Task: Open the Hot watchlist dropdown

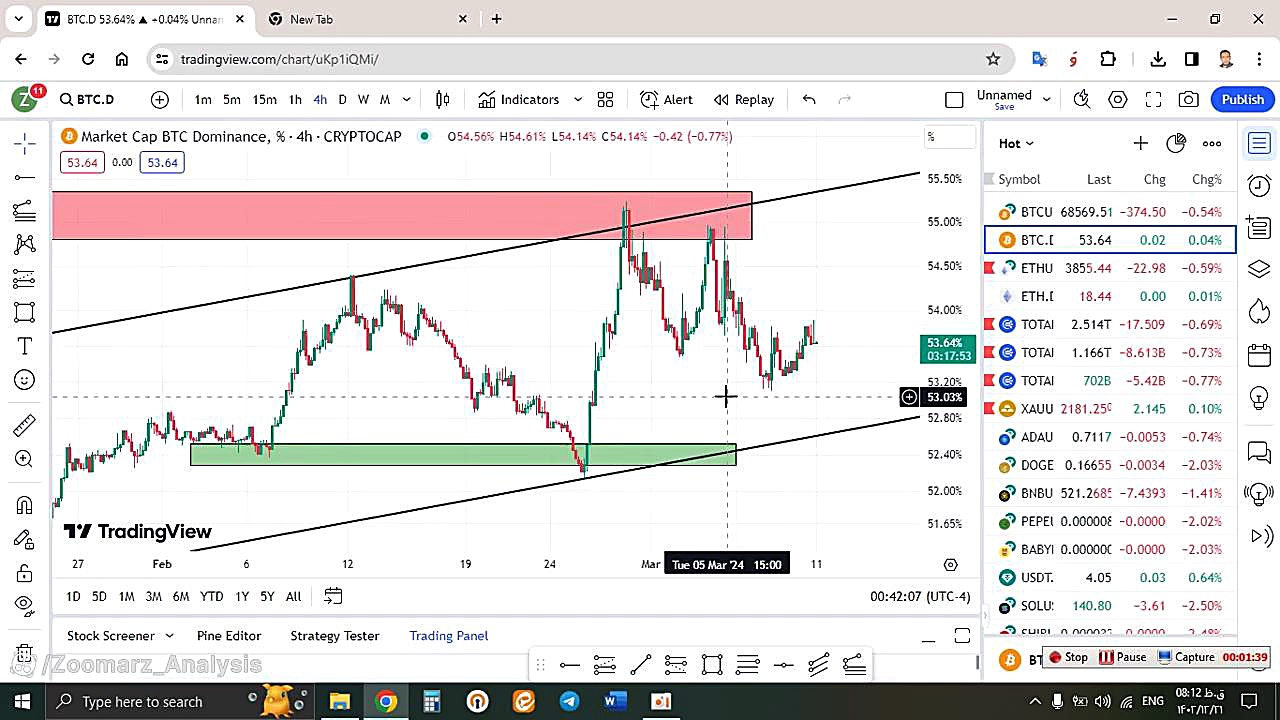Action: 1016,143
